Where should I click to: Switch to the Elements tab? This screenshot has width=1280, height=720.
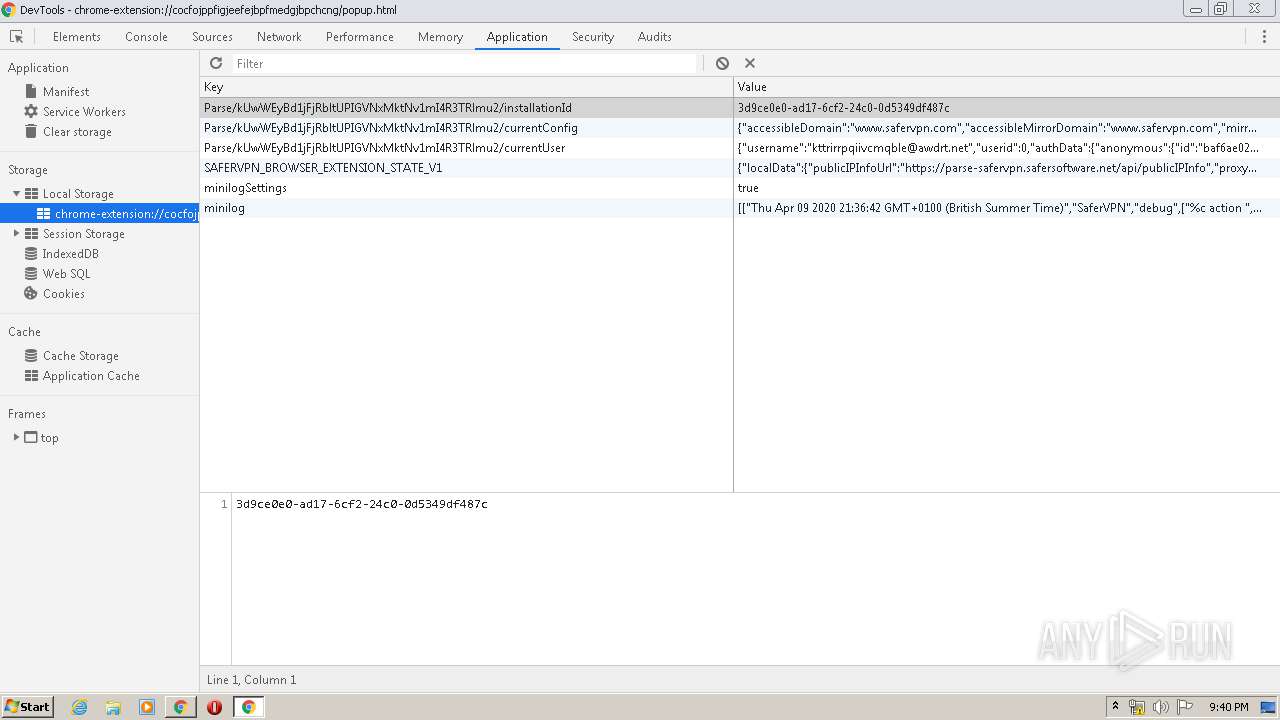tap(77, 37)
